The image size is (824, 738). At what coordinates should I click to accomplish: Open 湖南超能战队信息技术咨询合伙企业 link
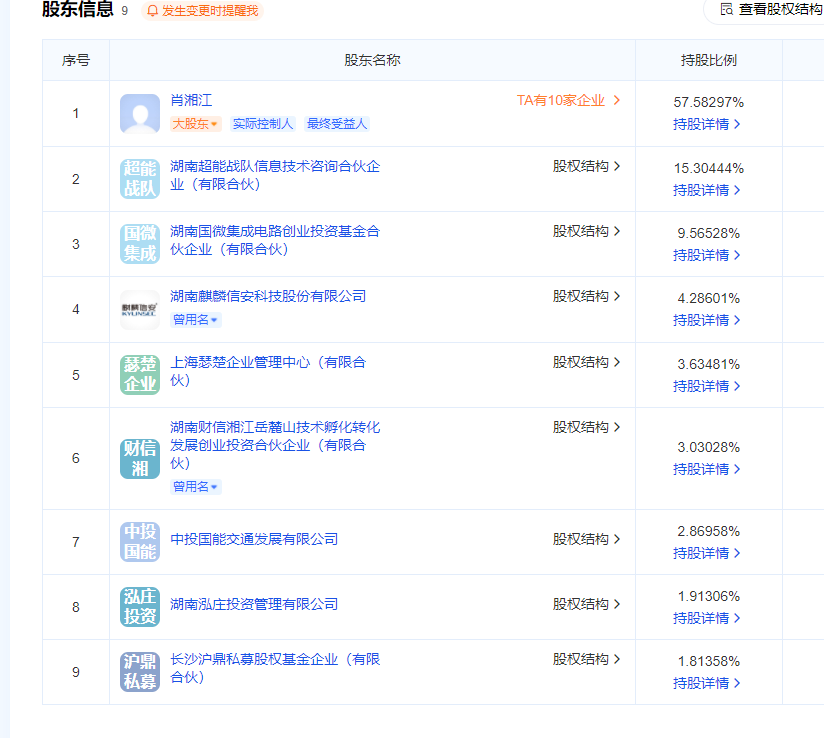coord(275,176)
